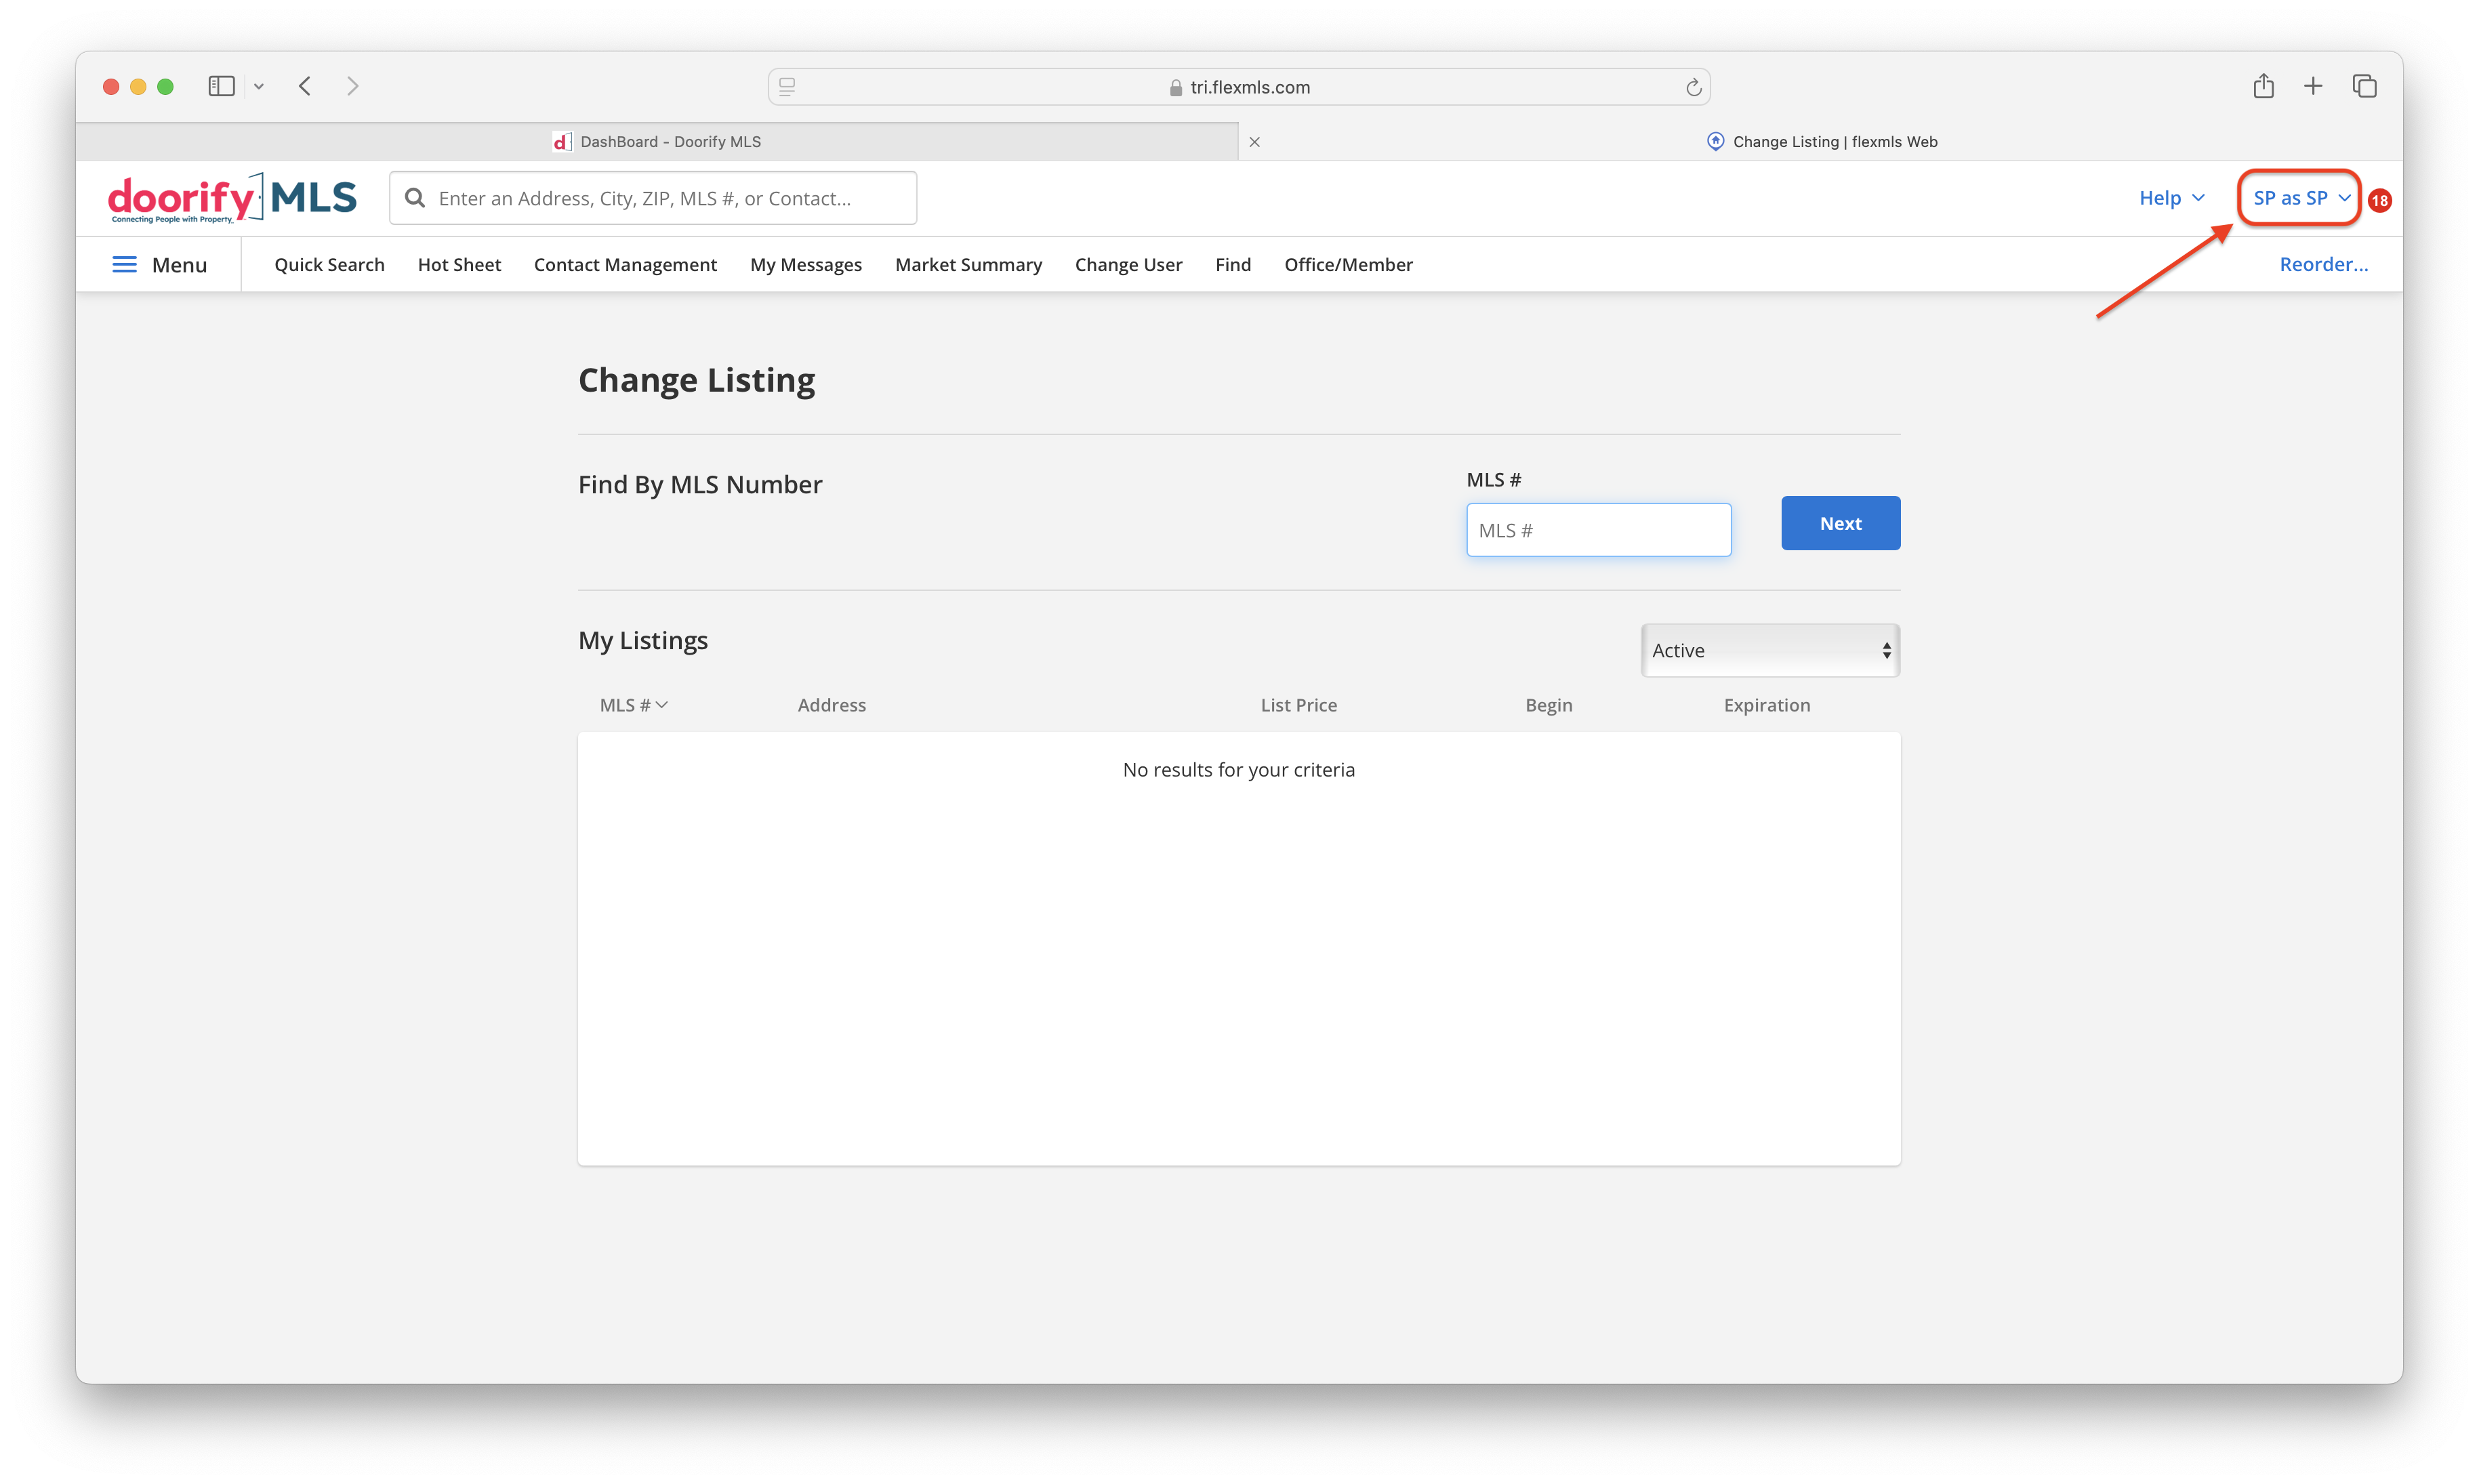Toggle the Safari sidebar icon
Screen dimensions: 2479x1484
coord(221,86)
